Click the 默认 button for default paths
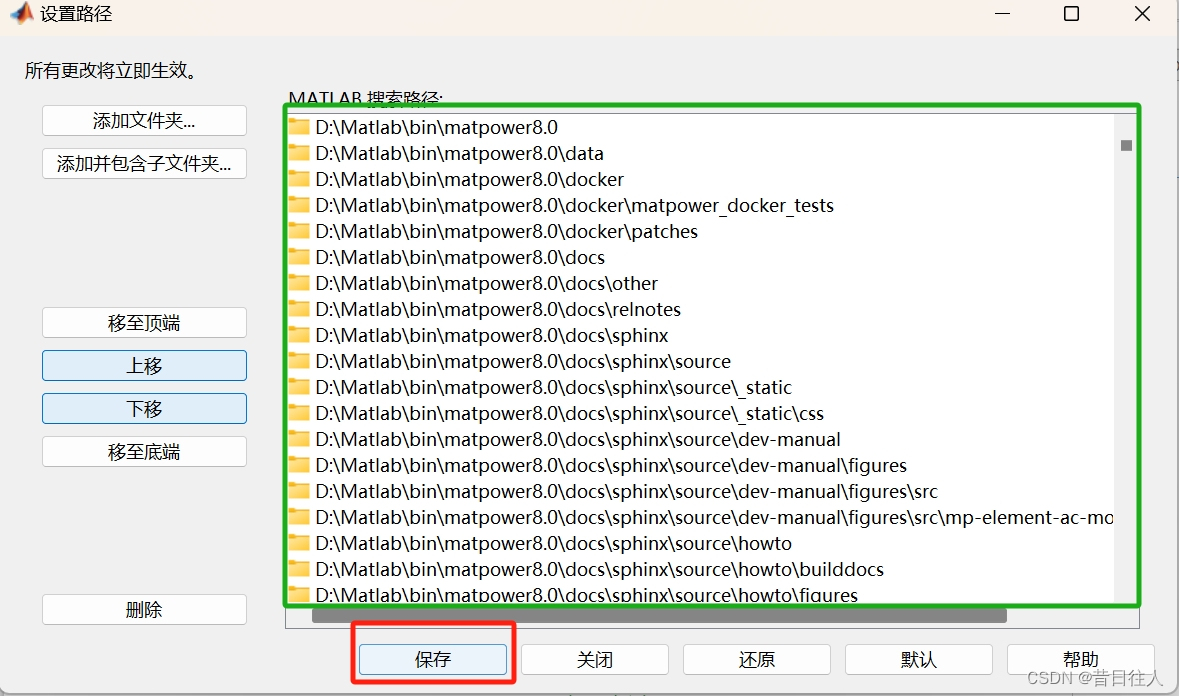 [x=918, y=659]
